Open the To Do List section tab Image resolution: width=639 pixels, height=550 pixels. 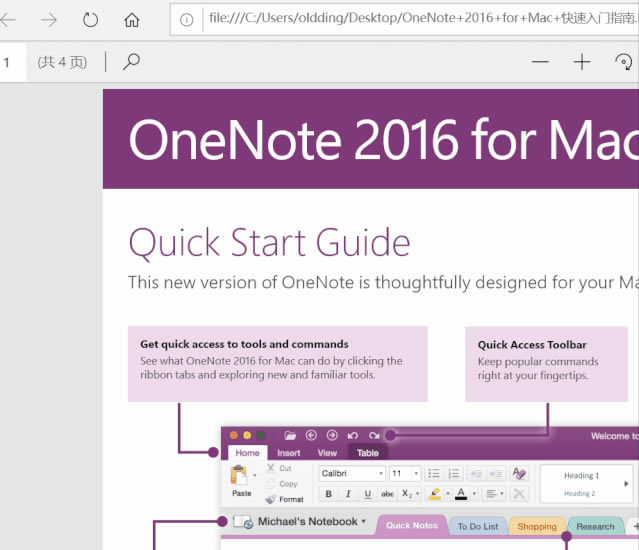tap(478, 526)
